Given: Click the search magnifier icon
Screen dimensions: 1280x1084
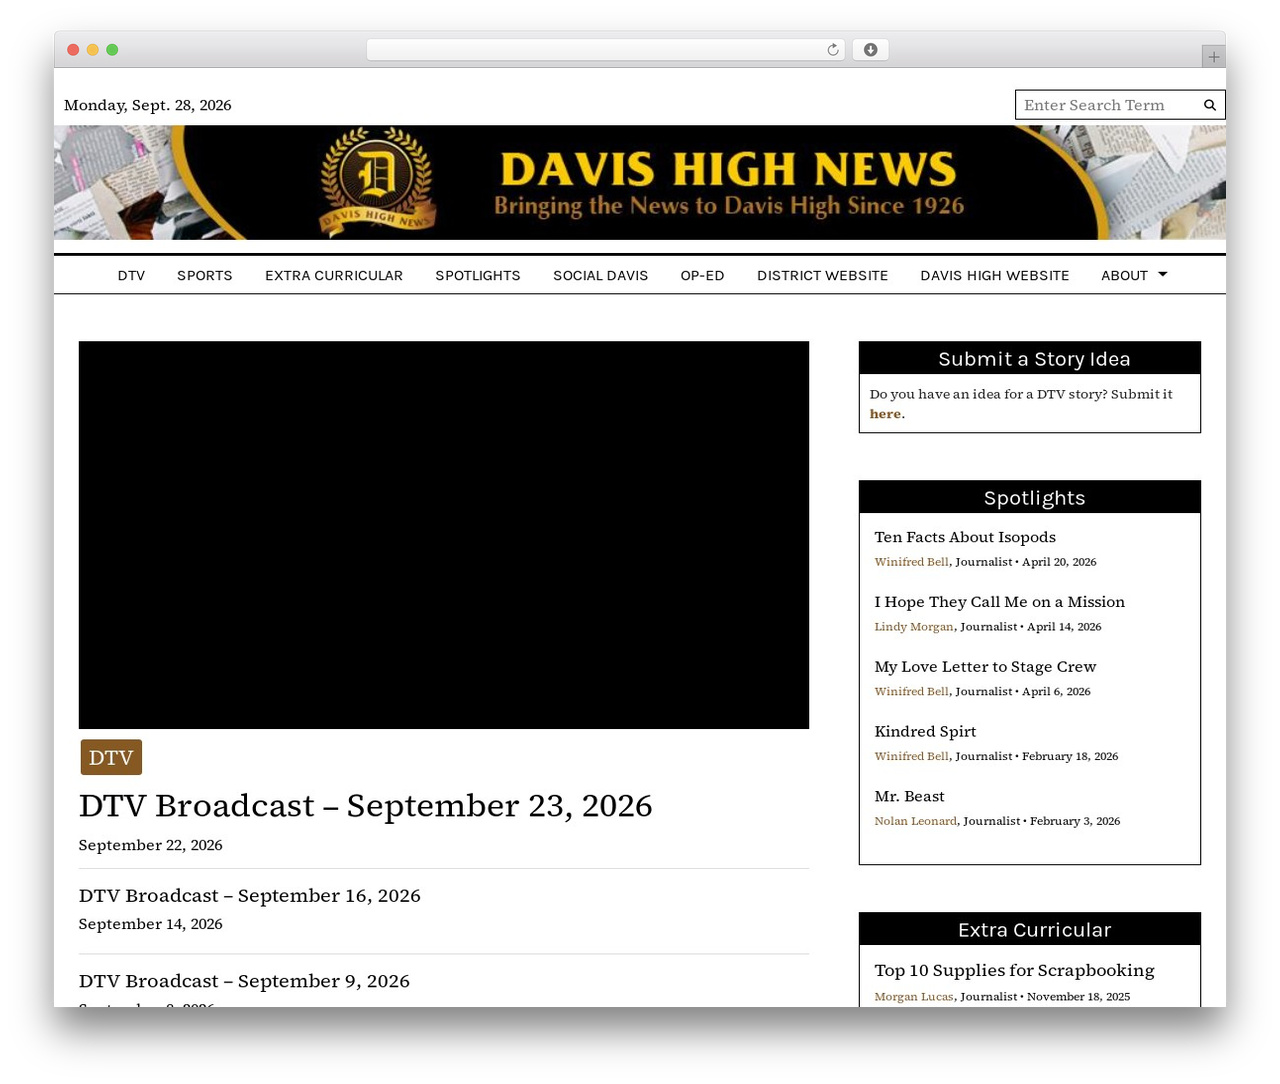Looking at the screenshot, I should coord(1209,105).
